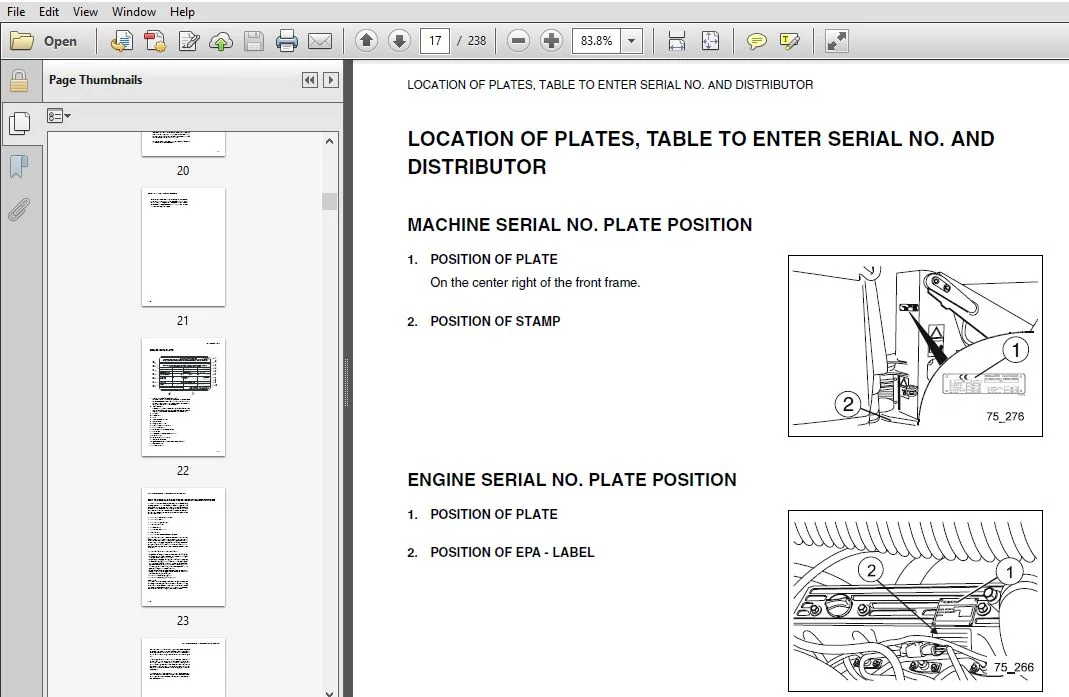This screenshot has width=1069, height=697.
Task: Send file by email envelope icon
Action: point(320,41)
